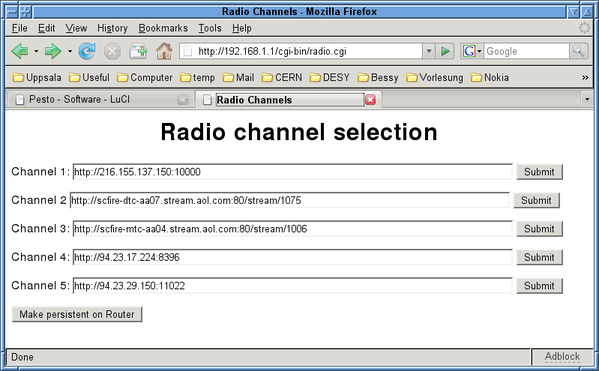This screenshot has height=371, width=599.
Task: Open the Bookmarks menu
Action: click(x=163, y=28)
